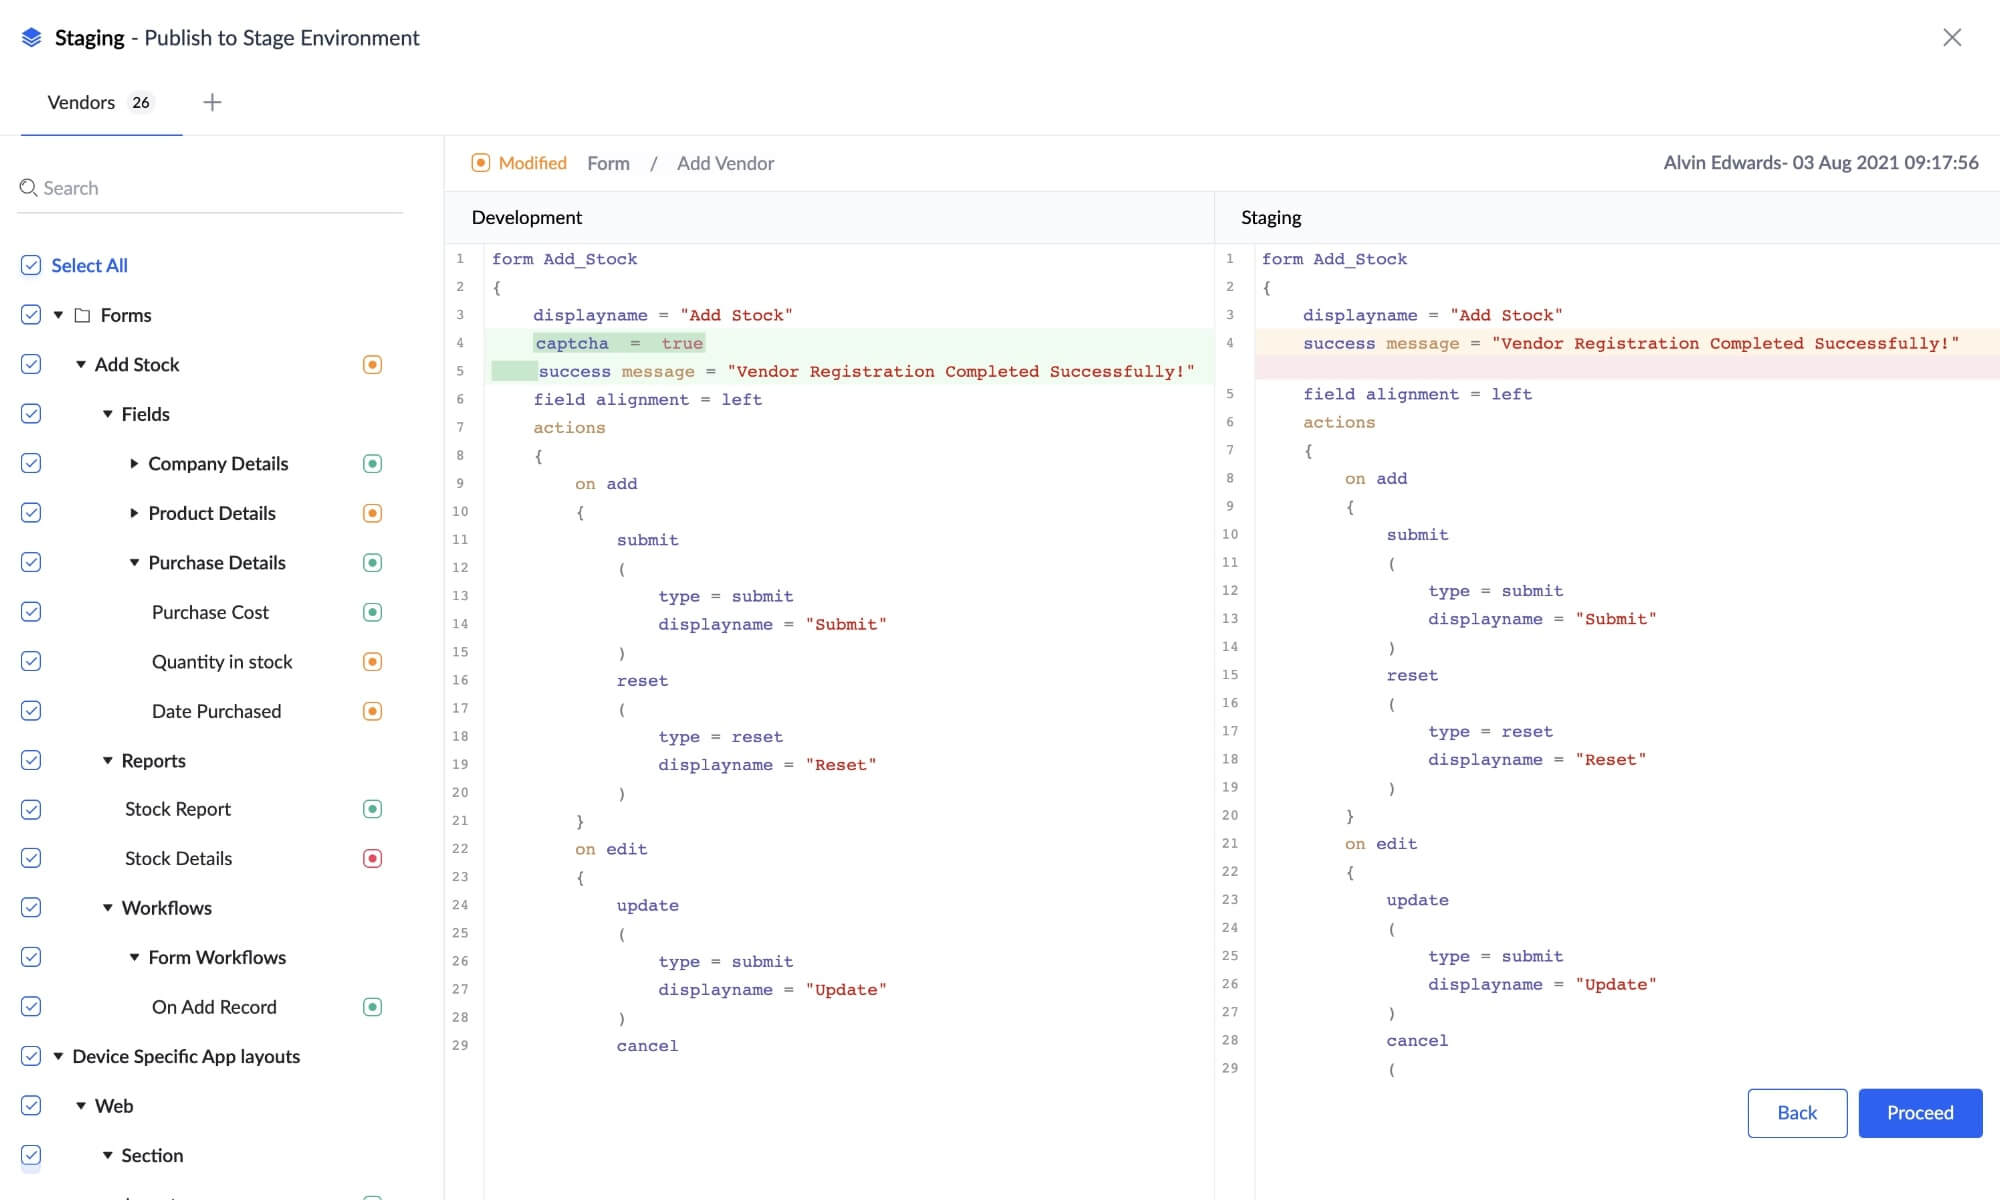This screenshot has height=1200, width=2000.
Task: Click the orange modified status icon beside Add Stock
Action: (372, 365)
